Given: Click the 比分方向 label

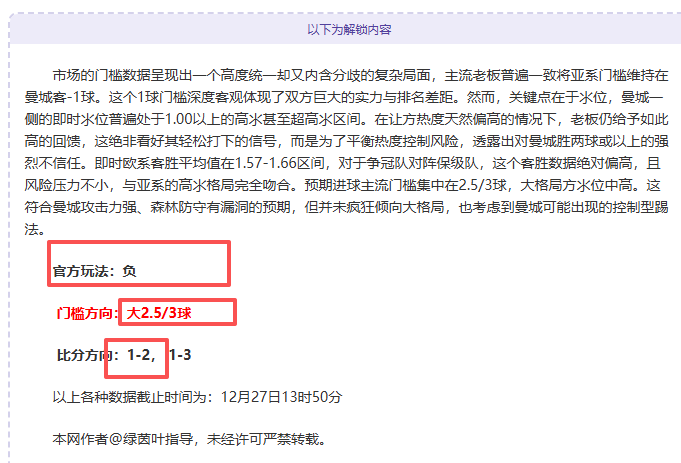Looking at the screenshot, I should (87, 355).
